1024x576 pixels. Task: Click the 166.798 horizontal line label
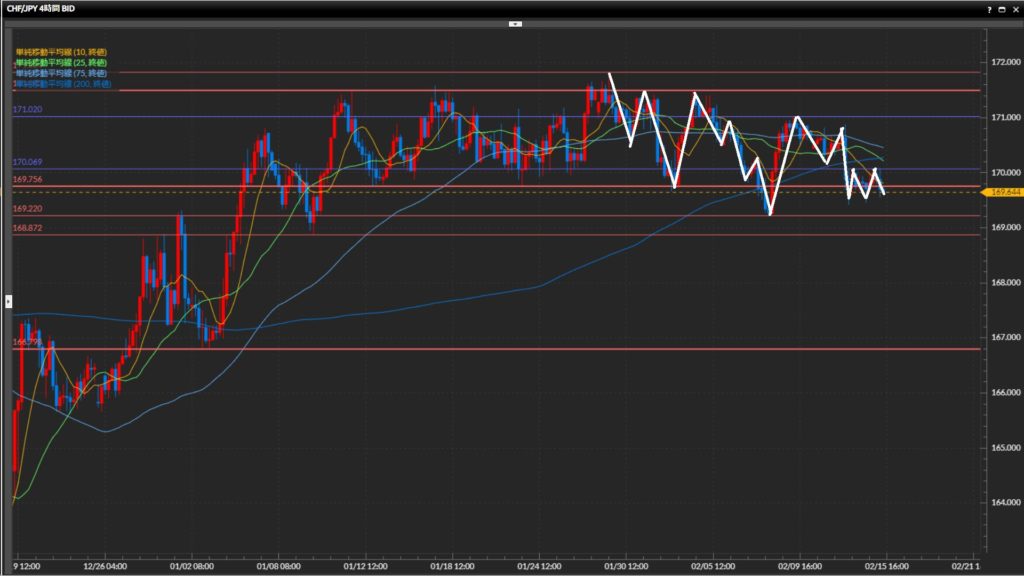27,342
